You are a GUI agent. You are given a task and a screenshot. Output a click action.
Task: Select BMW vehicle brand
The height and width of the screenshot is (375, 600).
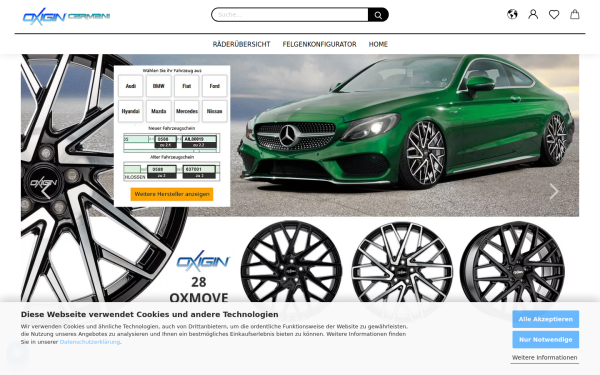pos(158,86)
